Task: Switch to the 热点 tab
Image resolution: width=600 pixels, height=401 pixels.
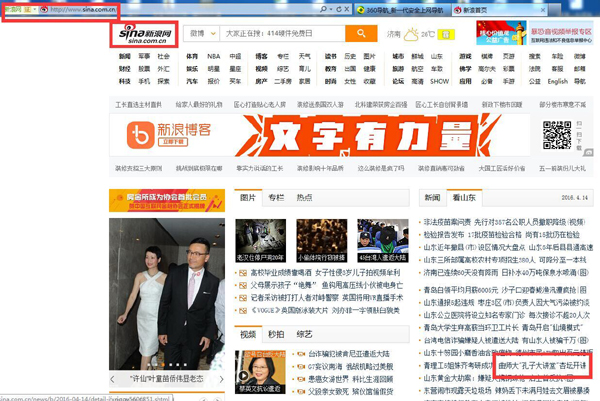Action: tap(304, 198)
